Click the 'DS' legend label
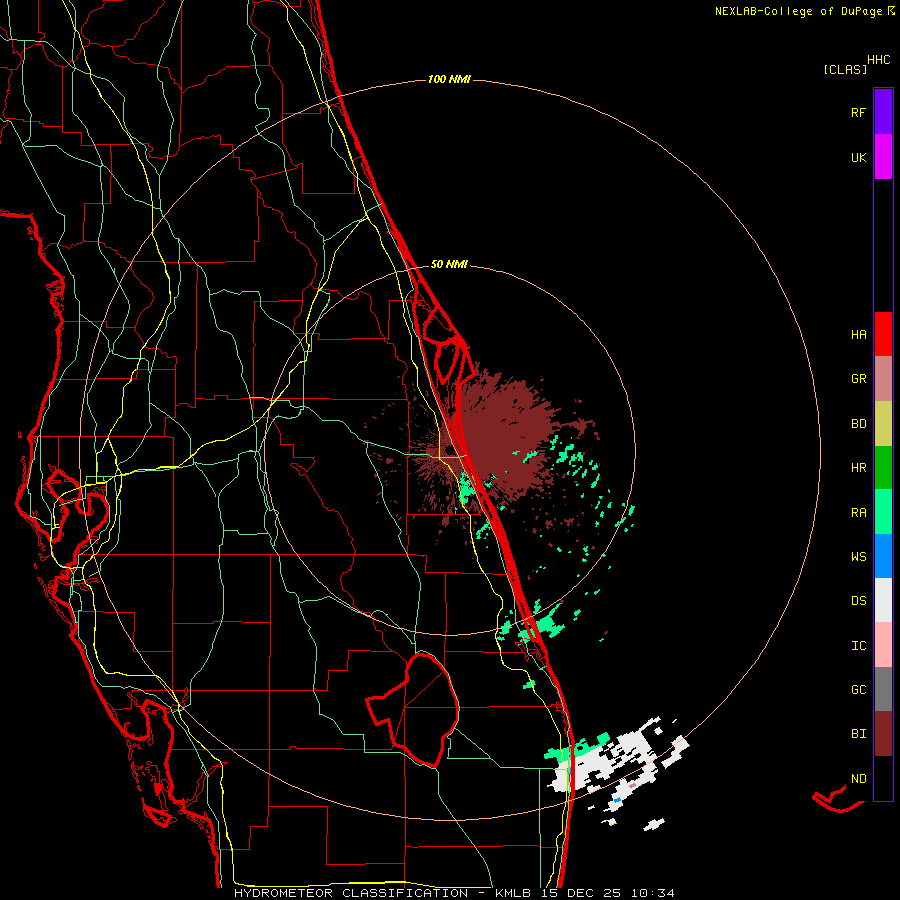This screenshot has width=900, height=900. pos(858,601)
